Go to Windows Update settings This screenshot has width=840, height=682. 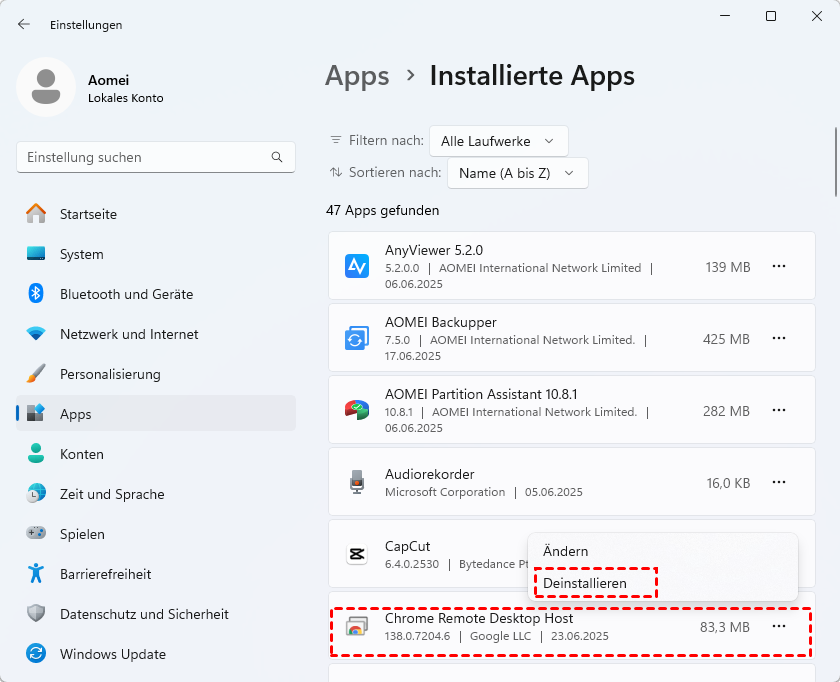coord(113,654)
